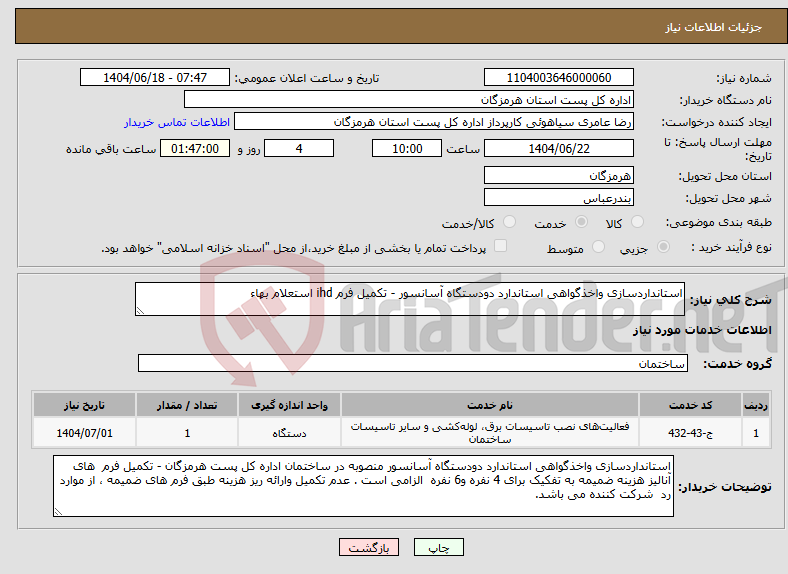Click service code cell ج-43-432
This screenshot has width=788, height=574.
click(691, 432)
